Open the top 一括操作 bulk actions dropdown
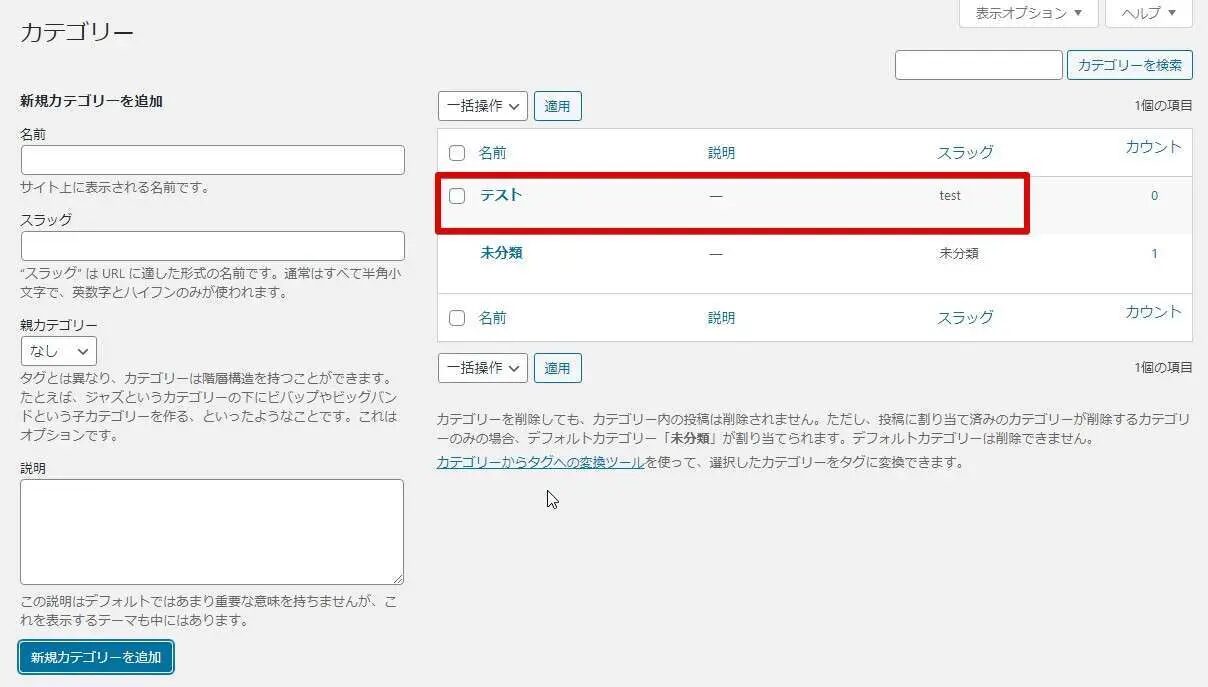The width and height of the screenshot is (1208, 687). tap(482, 106)
